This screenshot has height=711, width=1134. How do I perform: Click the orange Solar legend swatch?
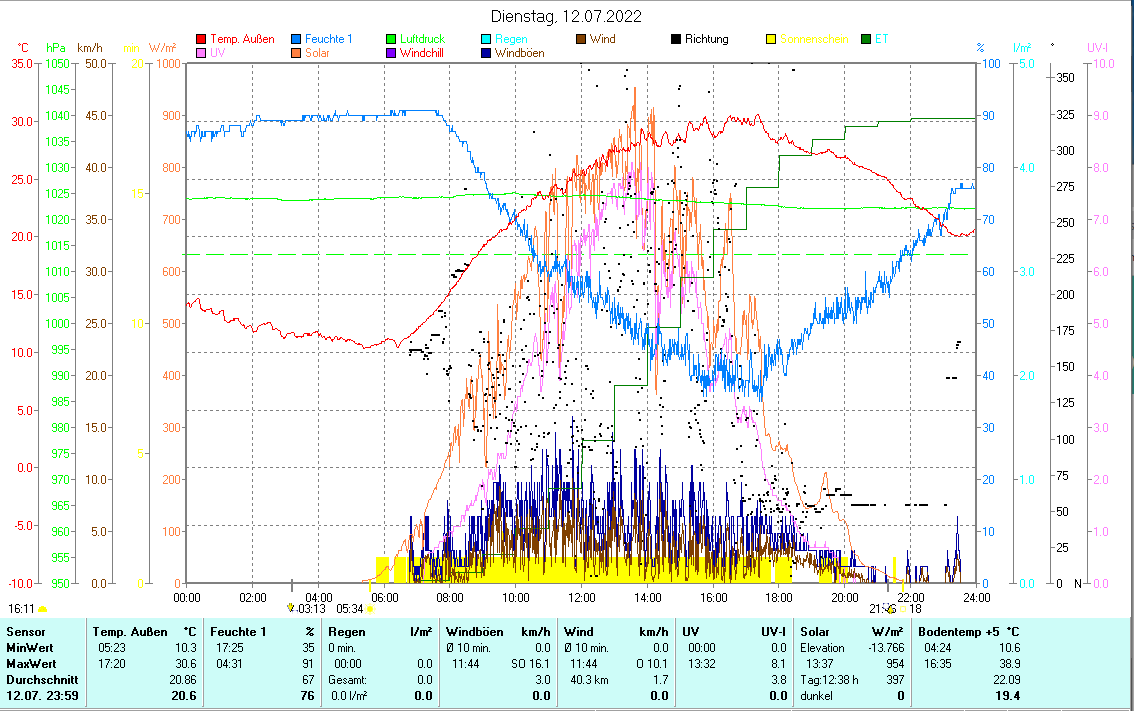coord(297,53)
